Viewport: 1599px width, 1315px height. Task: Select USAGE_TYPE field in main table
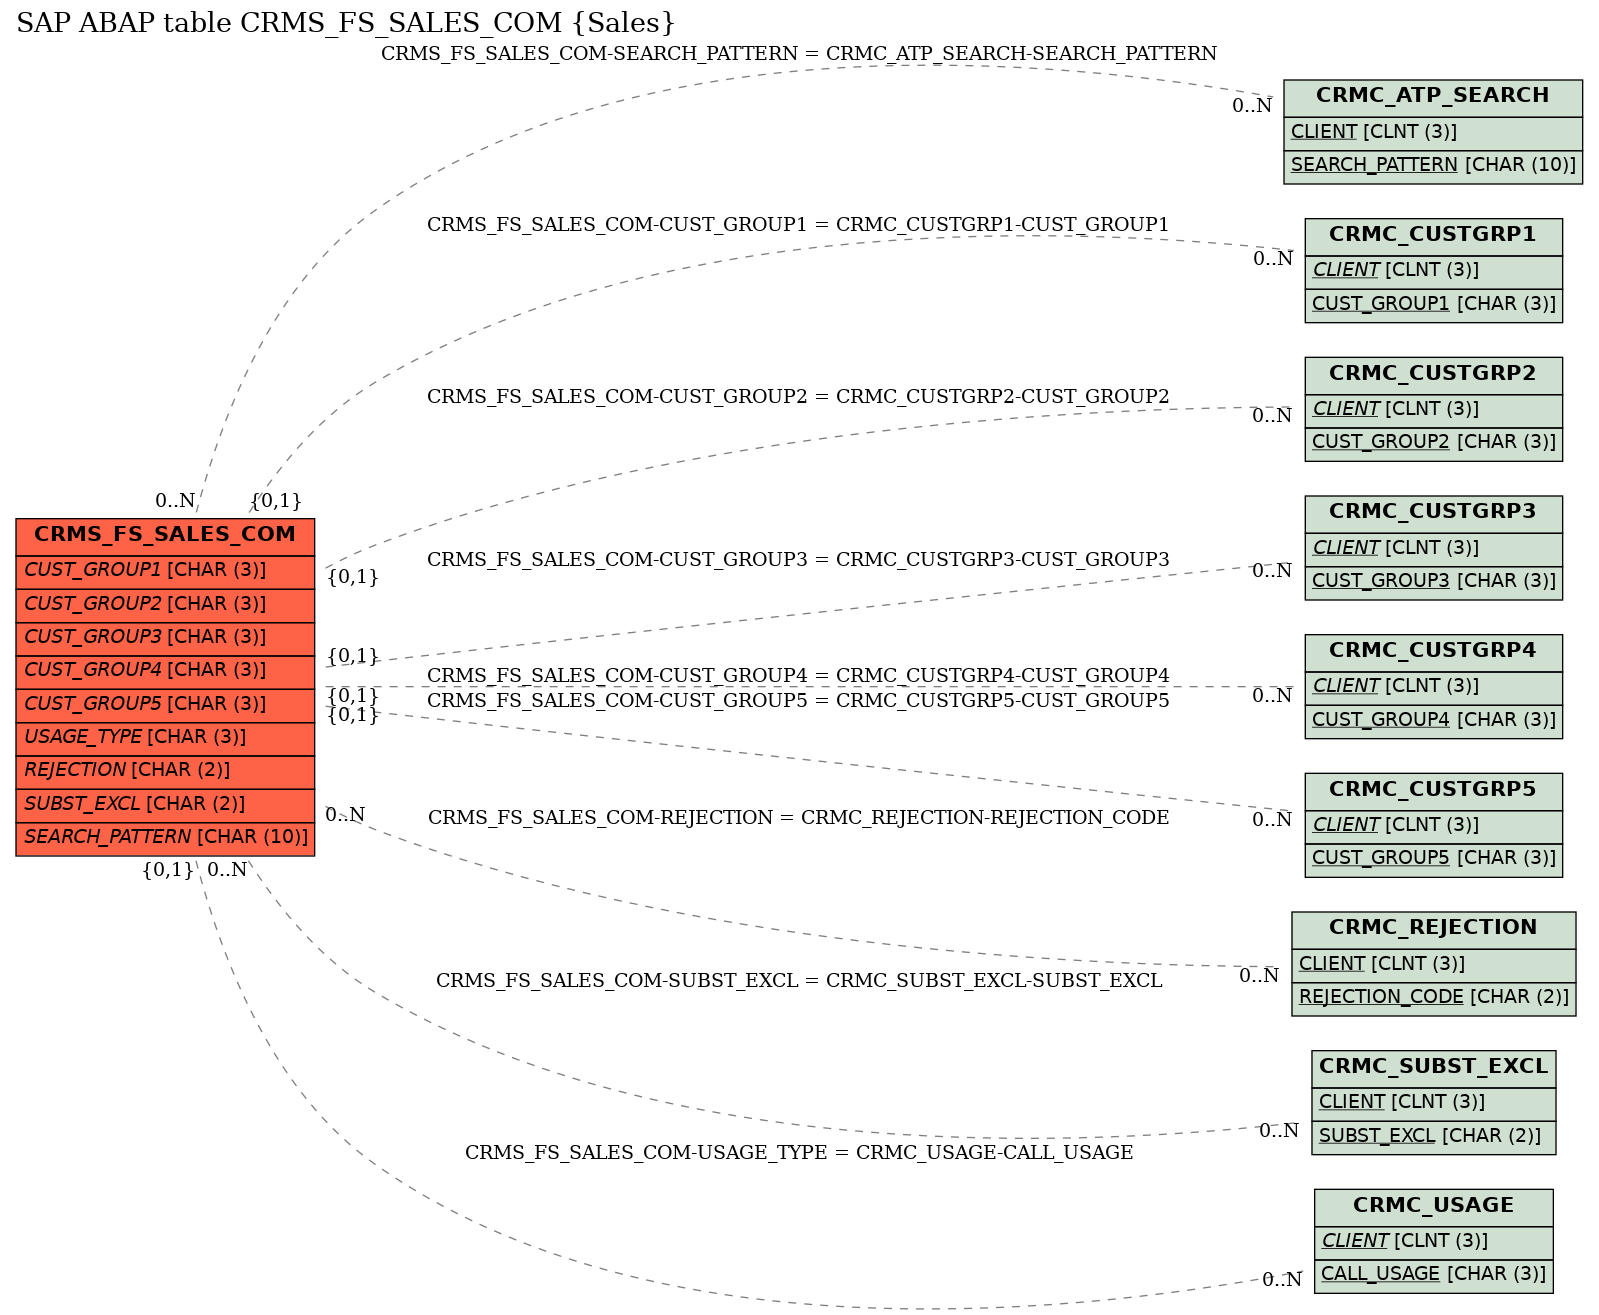click(x=165, y=738)
